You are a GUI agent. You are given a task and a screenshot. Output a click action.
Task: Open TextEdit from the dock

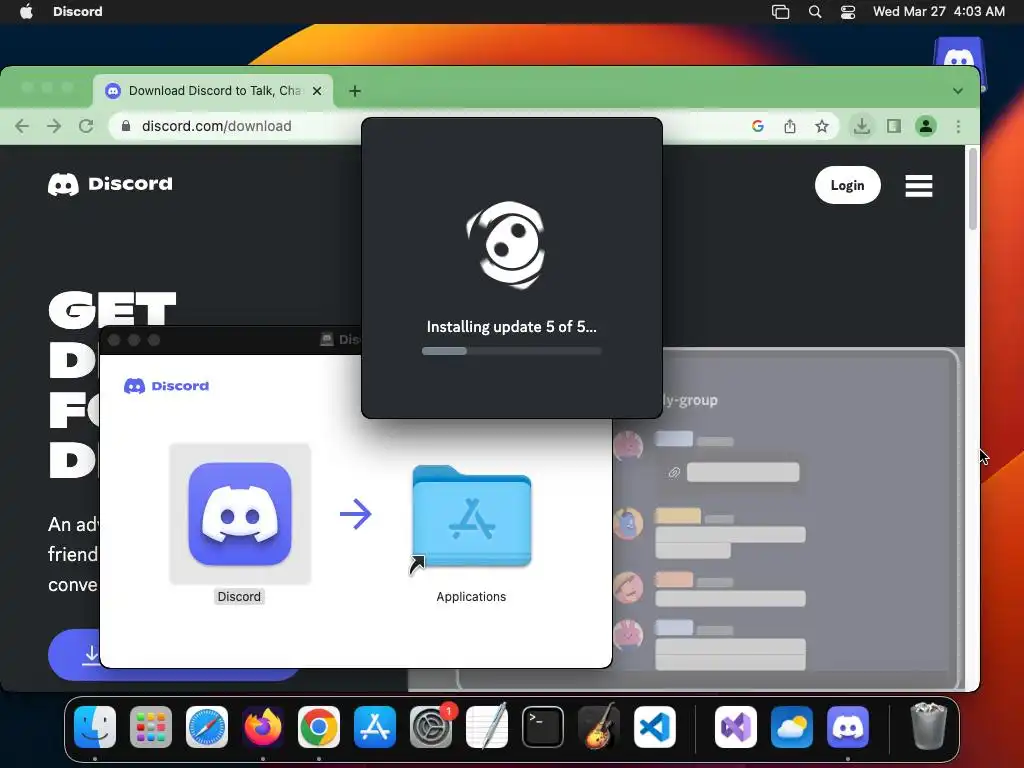(487, 727)
